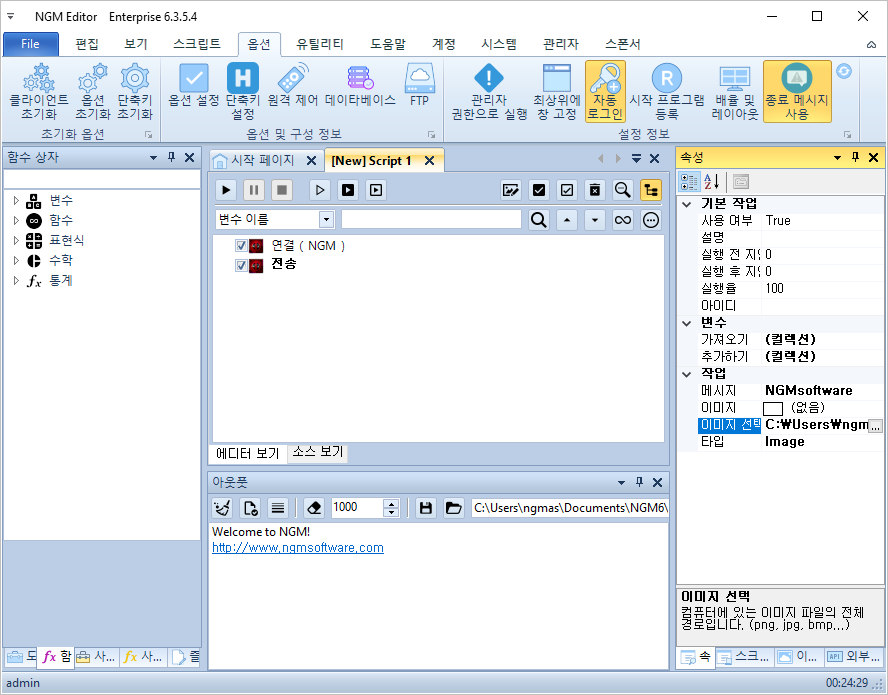Click refresh icon at ribbon right

pos(844,71)
